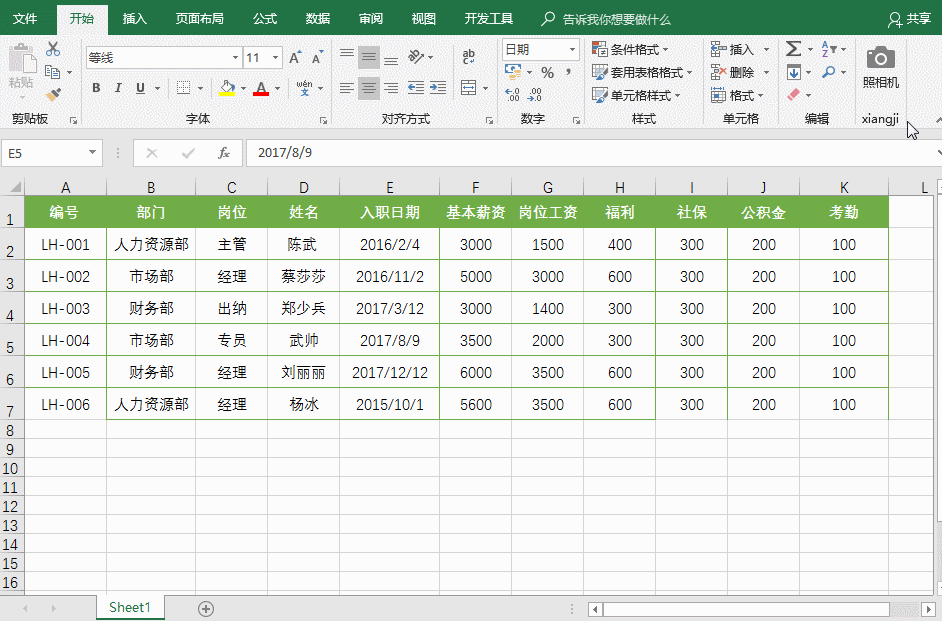942x621 pixels.
Task: Open the 格式 cells format dropdown
Action: (737, 95)
